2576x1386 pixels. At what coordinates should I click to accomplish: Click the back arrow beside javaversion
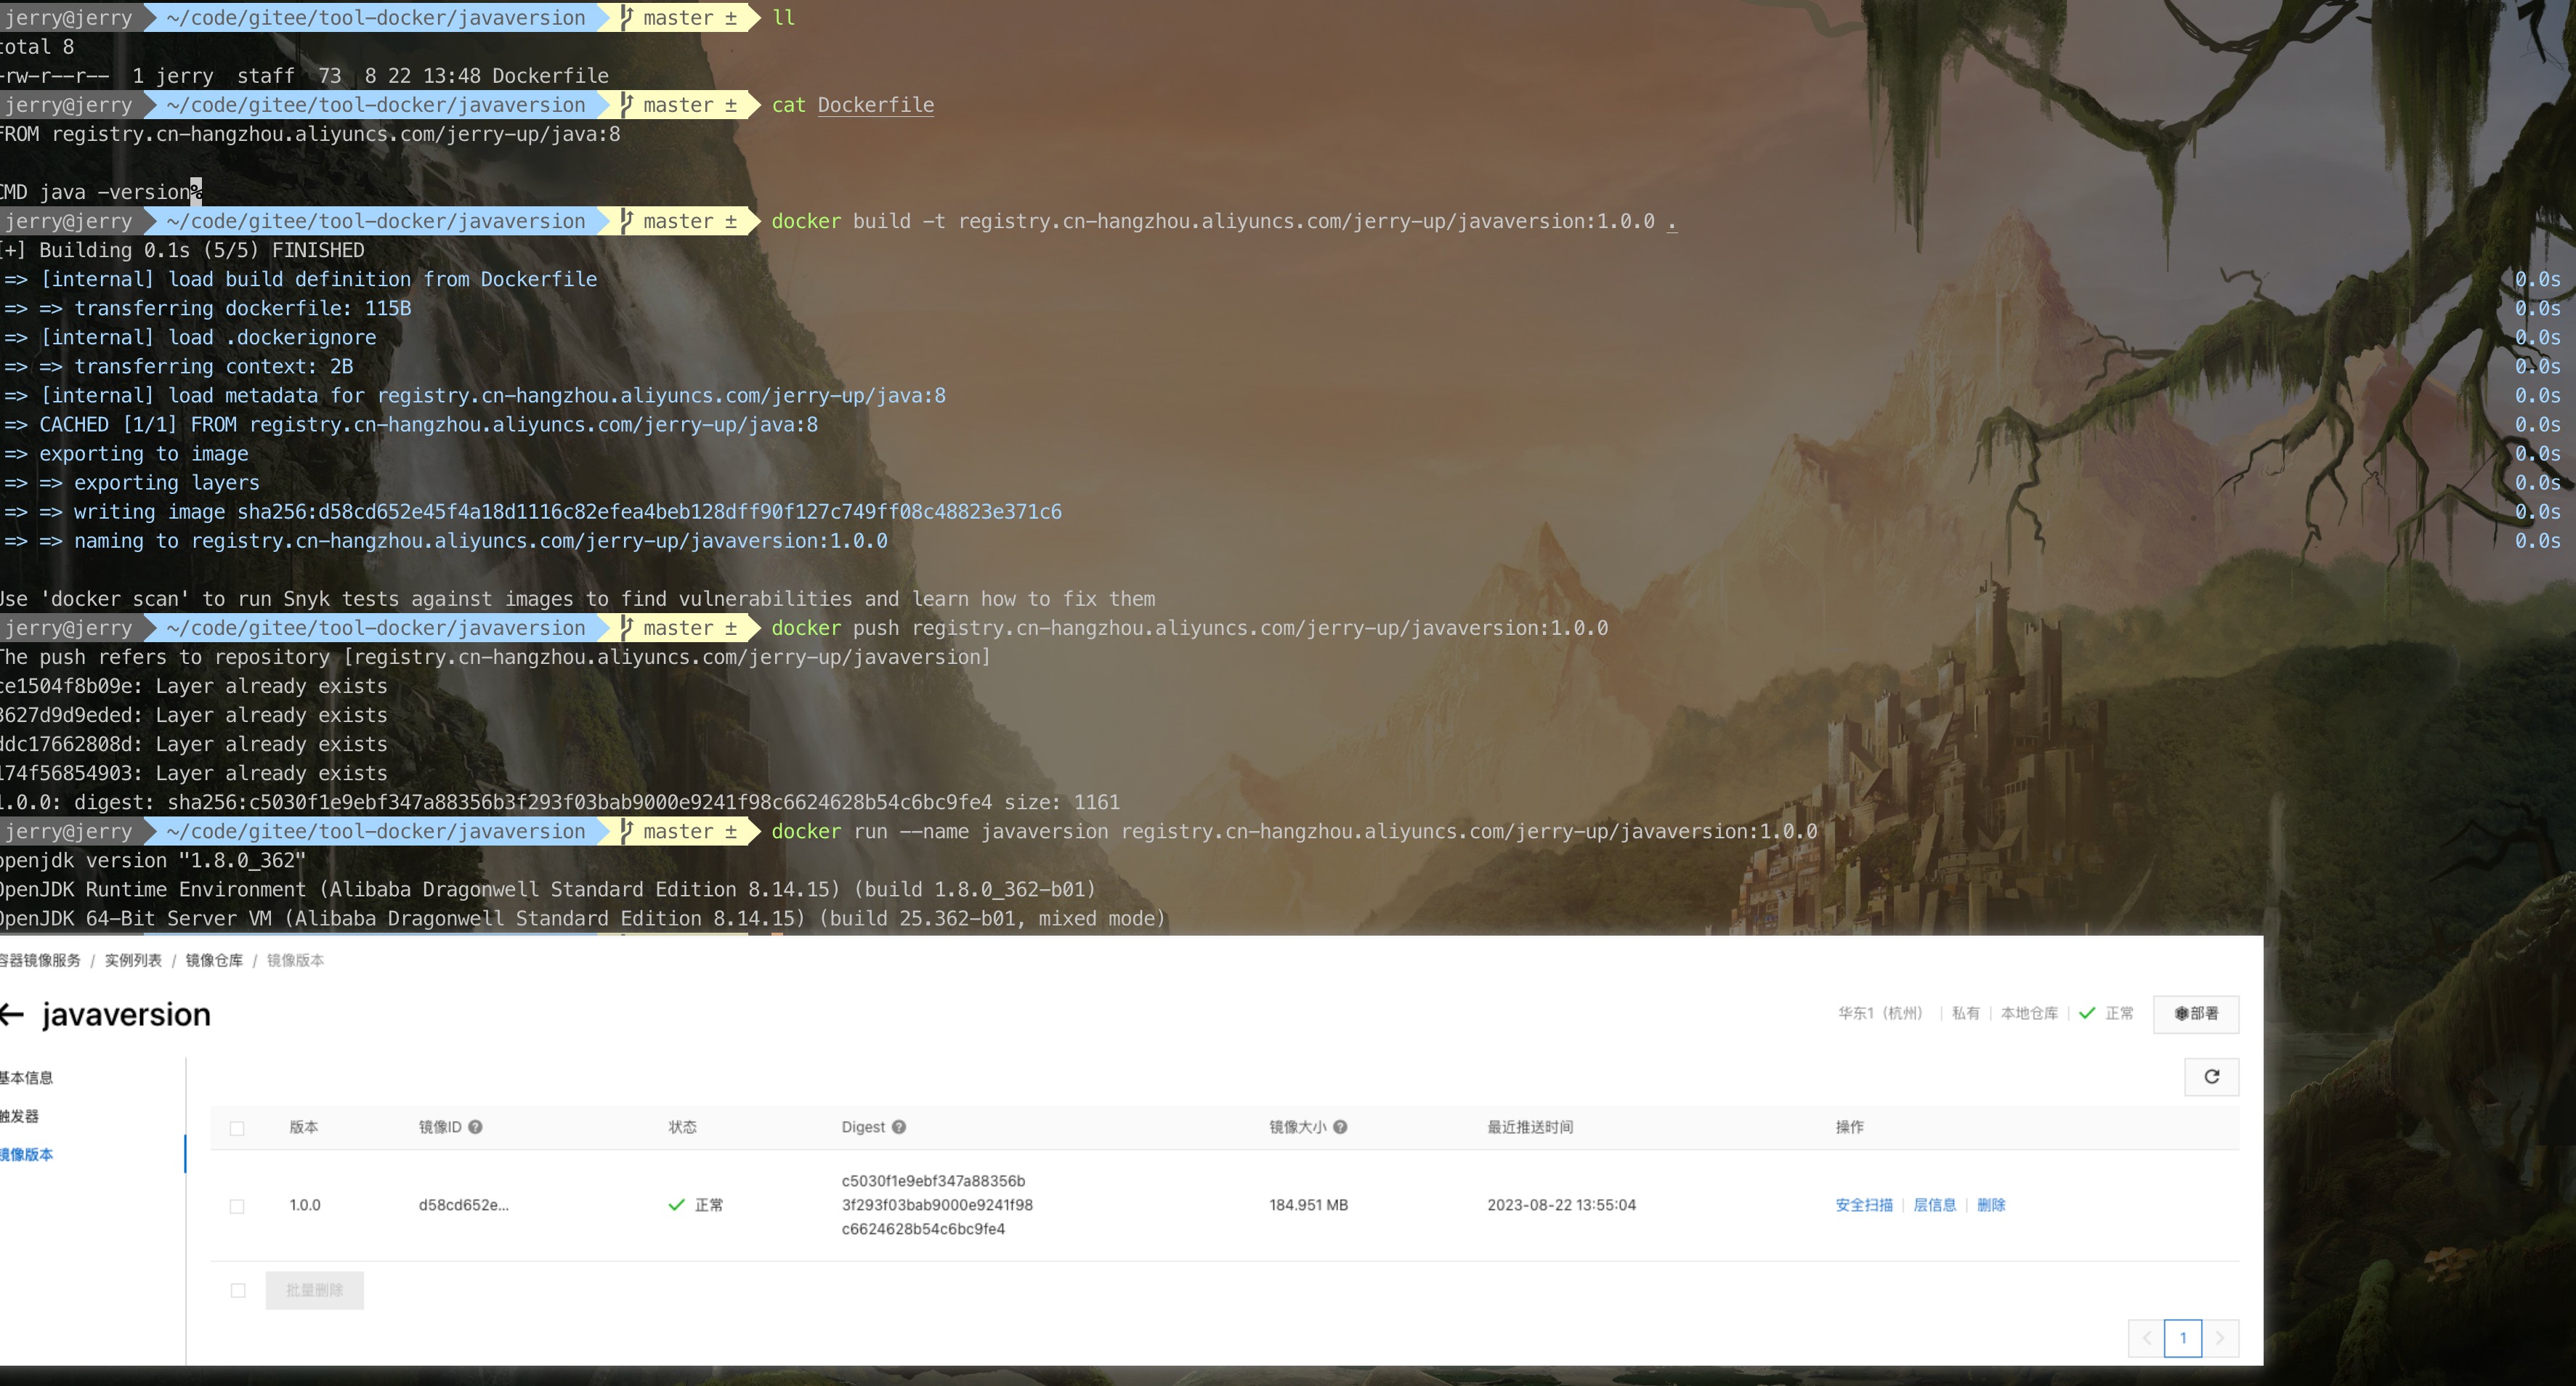click(x=12, y=1015)
